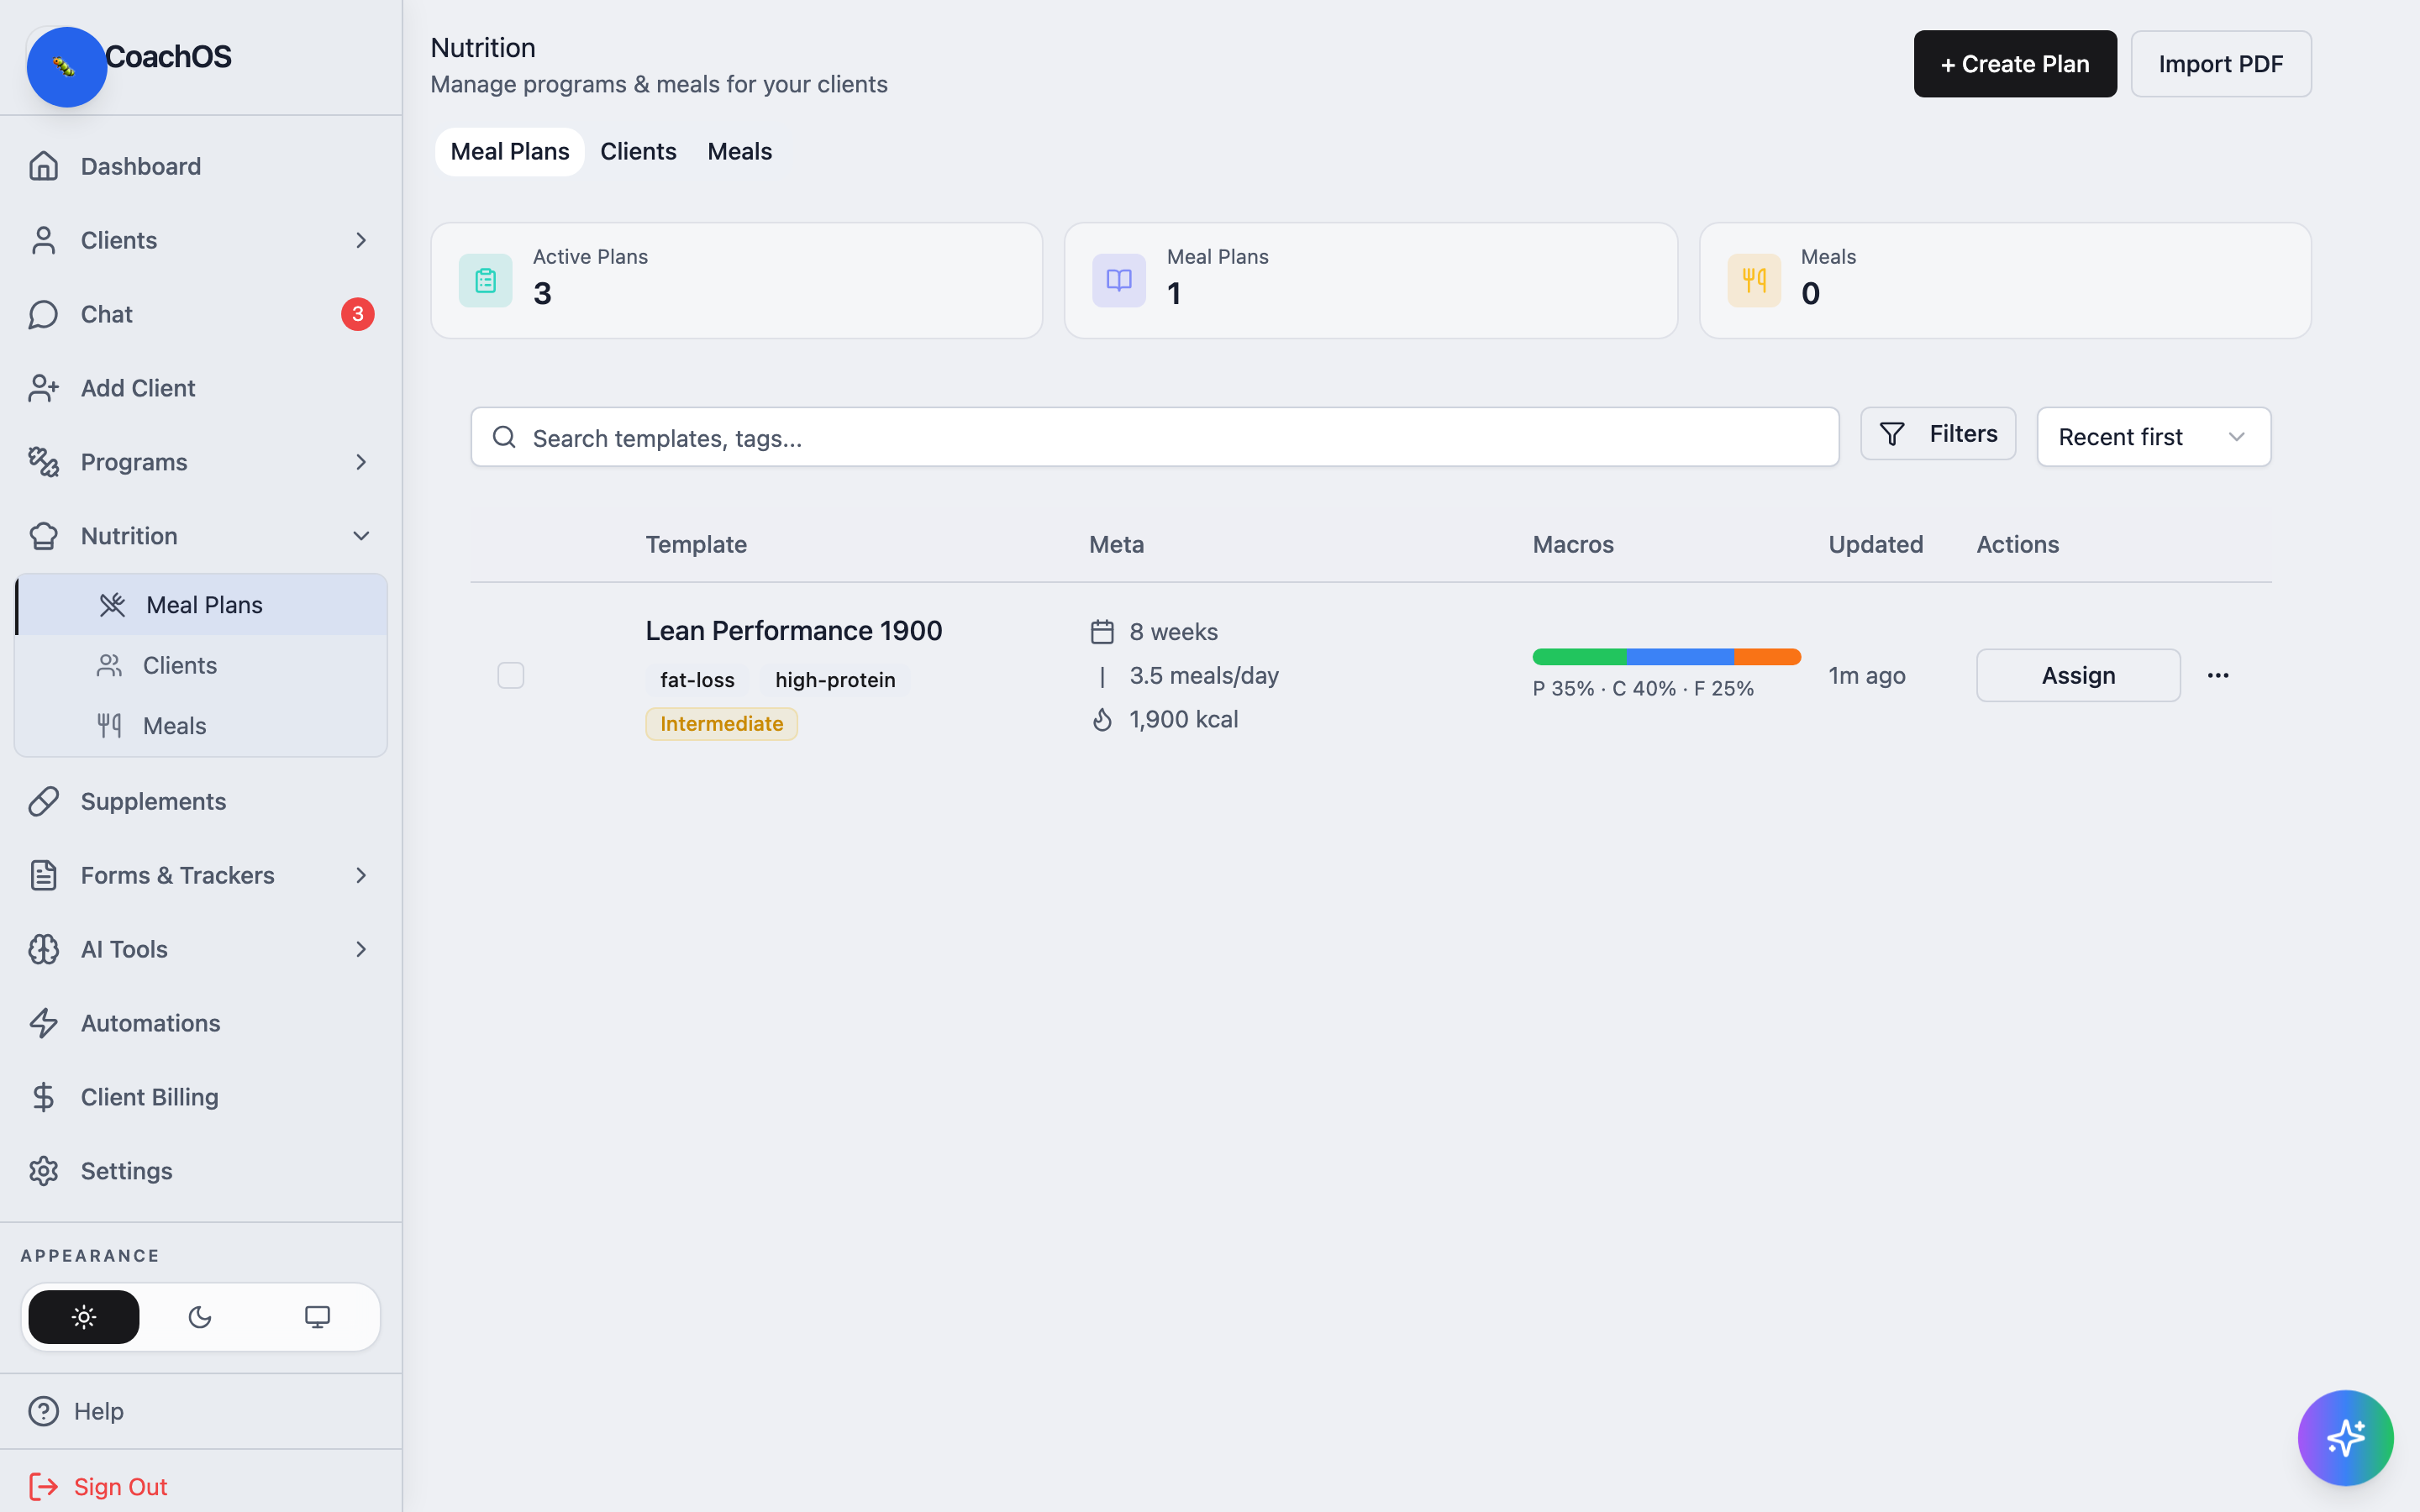
Task: Click the Chat speech bubble icon
Action: tap(43, 314)
